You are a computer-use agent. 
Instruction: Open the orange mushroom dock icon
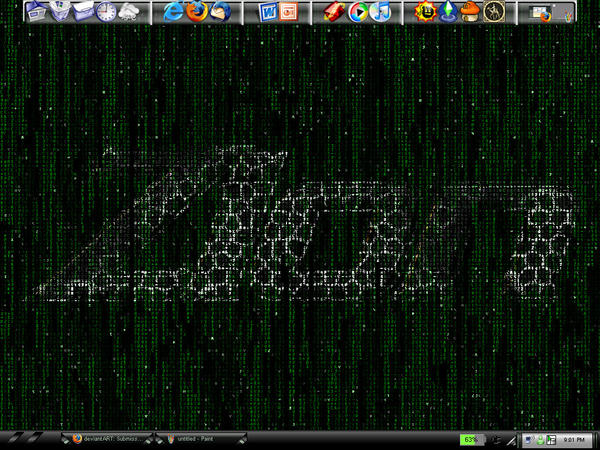470,11
